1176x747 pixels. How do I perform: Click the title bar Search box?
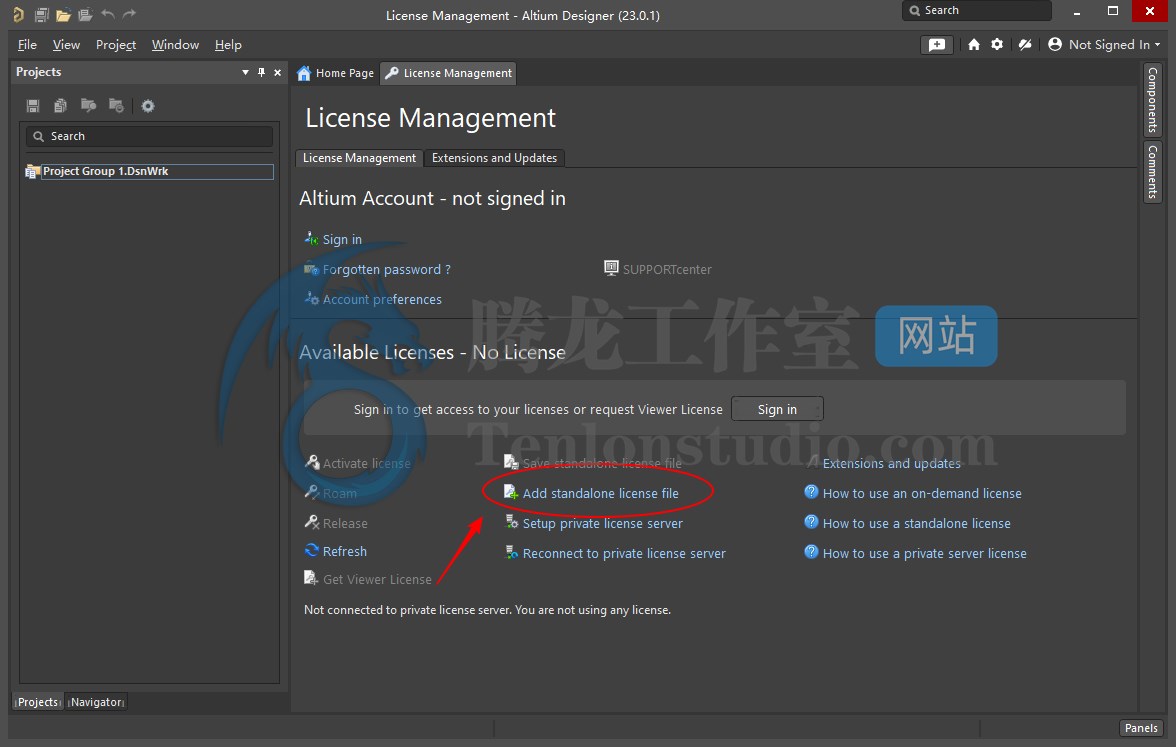[x=976, y=10]
